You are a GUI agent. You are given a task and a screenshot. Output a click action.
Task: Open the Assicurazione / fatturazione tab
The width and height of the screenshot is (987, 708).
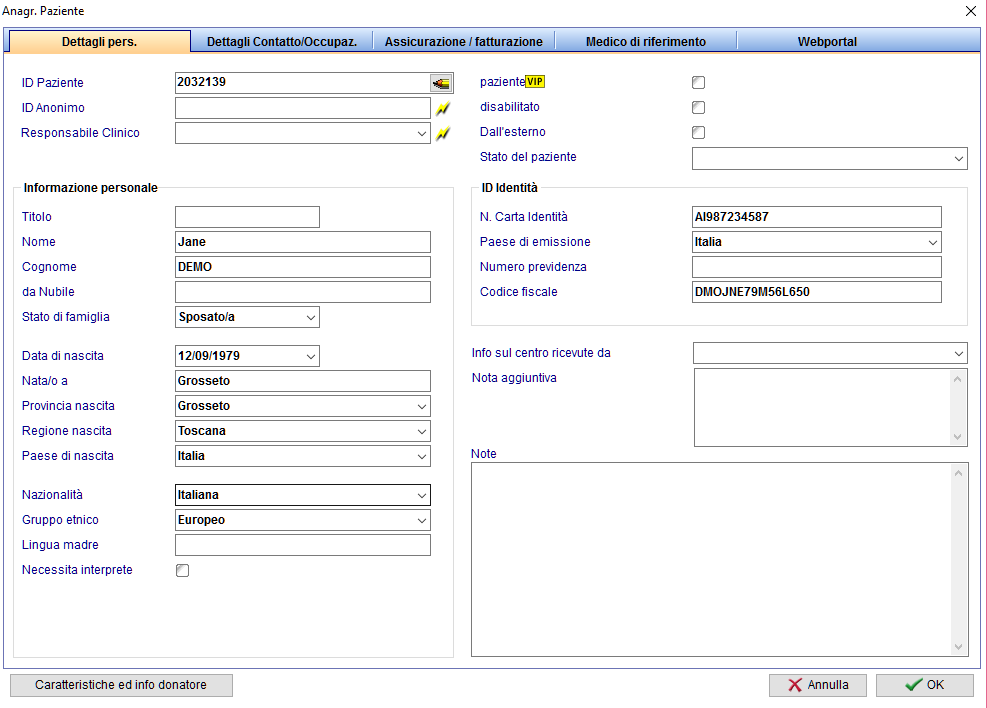coord(463,42)
